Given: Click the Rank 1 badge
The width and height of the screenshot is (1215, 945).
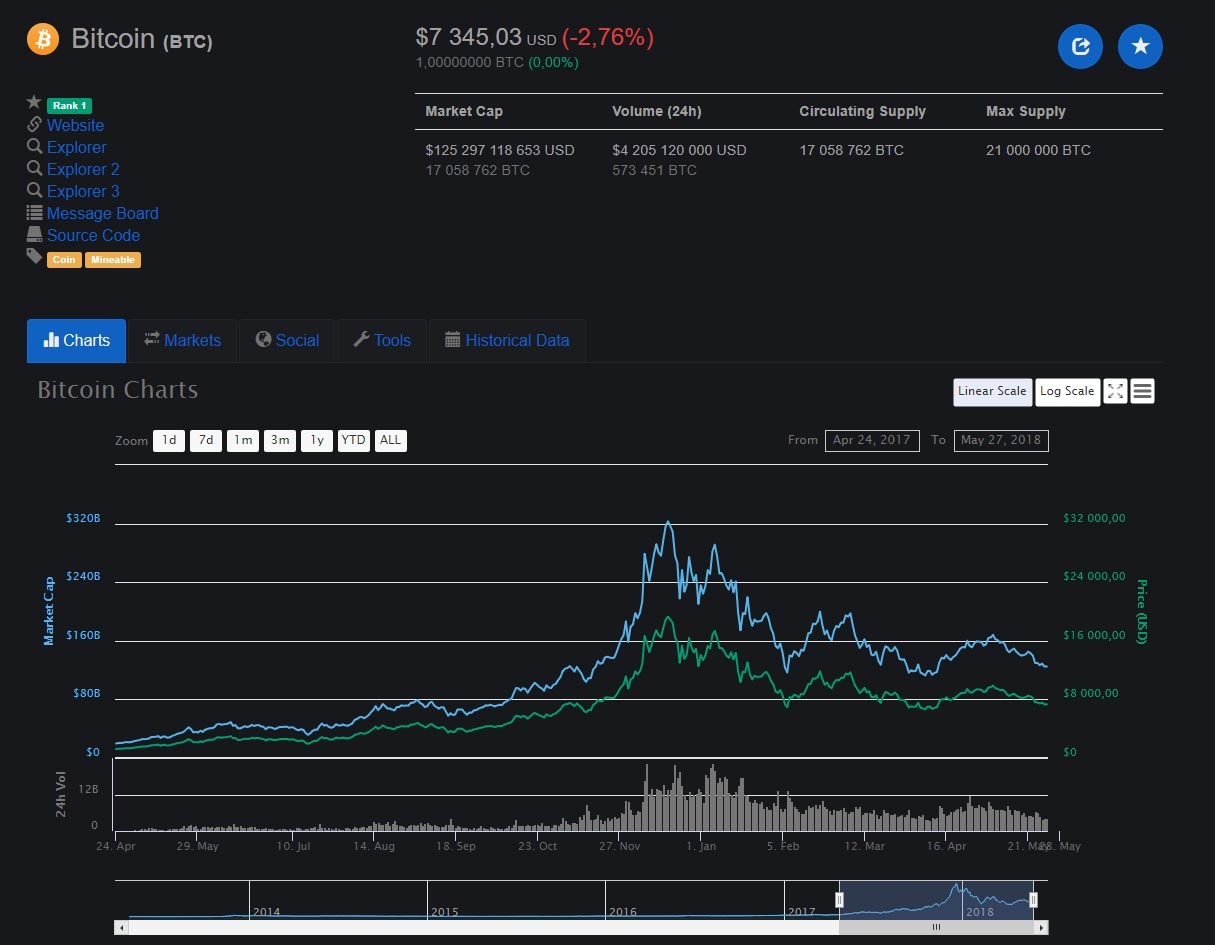Looking at the screenshot, I should [69, 105].
